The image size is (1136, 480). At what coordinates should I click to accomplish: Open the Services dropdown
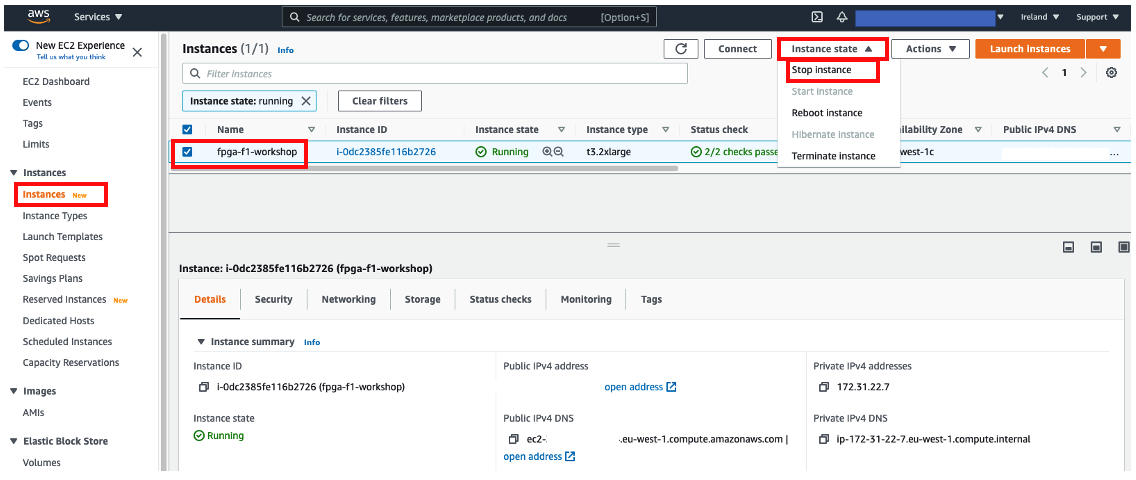[x=98, y=17]
